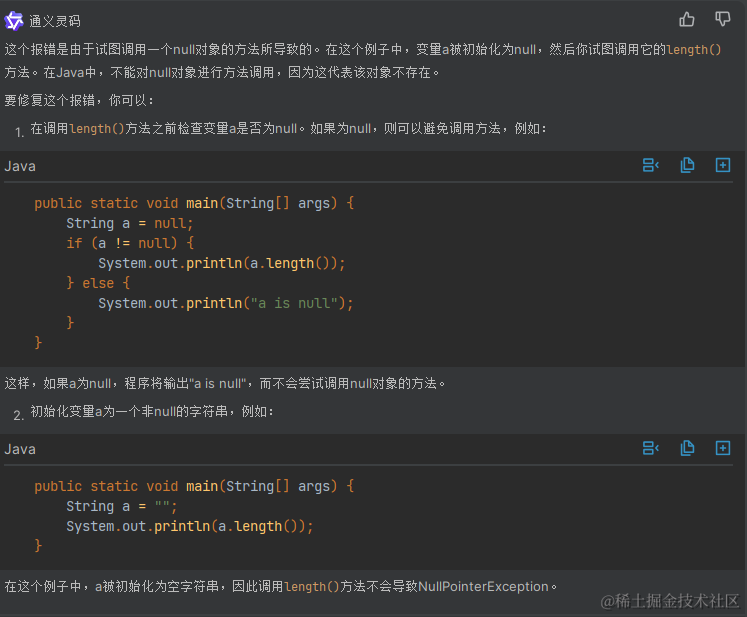Click the thumbs up feedback icon
747x617 pixels.
click(x=686, y=20)
